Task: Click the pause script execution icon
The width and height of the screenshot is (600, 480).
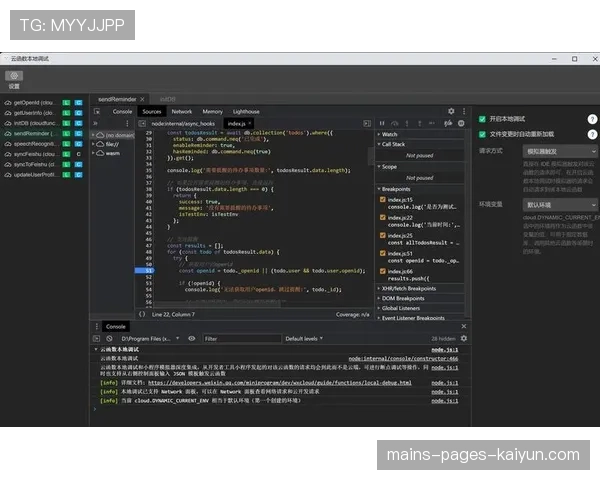Action: 382,123
